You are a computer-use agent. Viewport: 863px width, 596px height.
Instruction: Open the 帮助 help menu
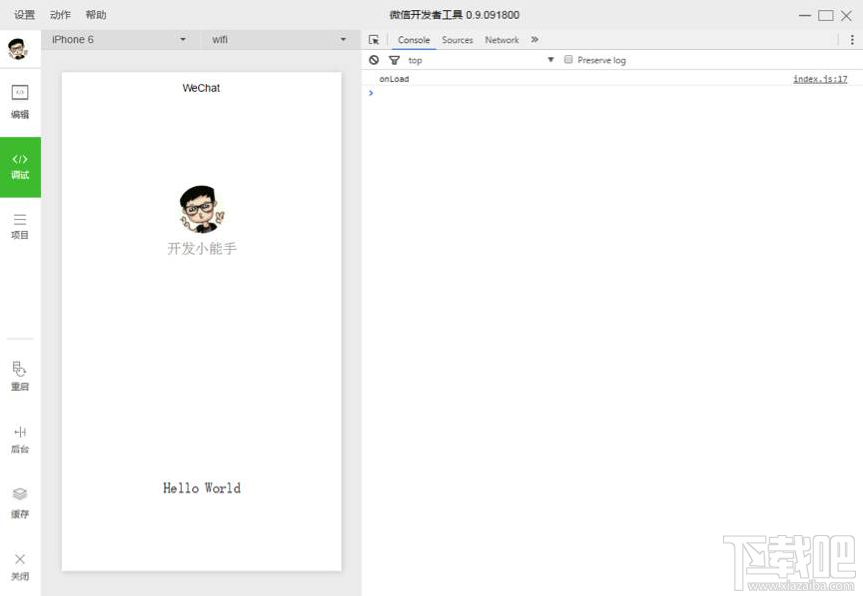click(x=96, y=15)
